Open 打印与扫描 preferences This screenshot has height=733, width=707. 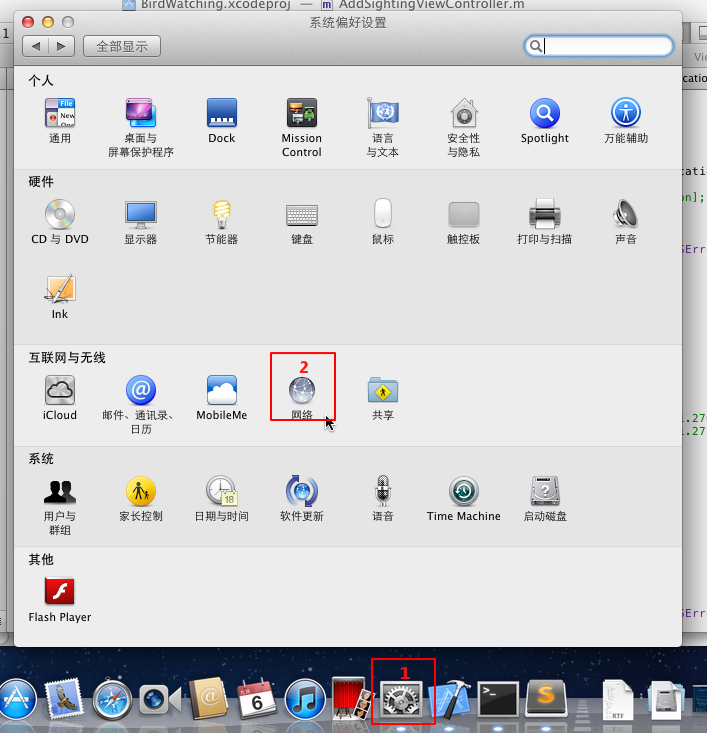545,222
